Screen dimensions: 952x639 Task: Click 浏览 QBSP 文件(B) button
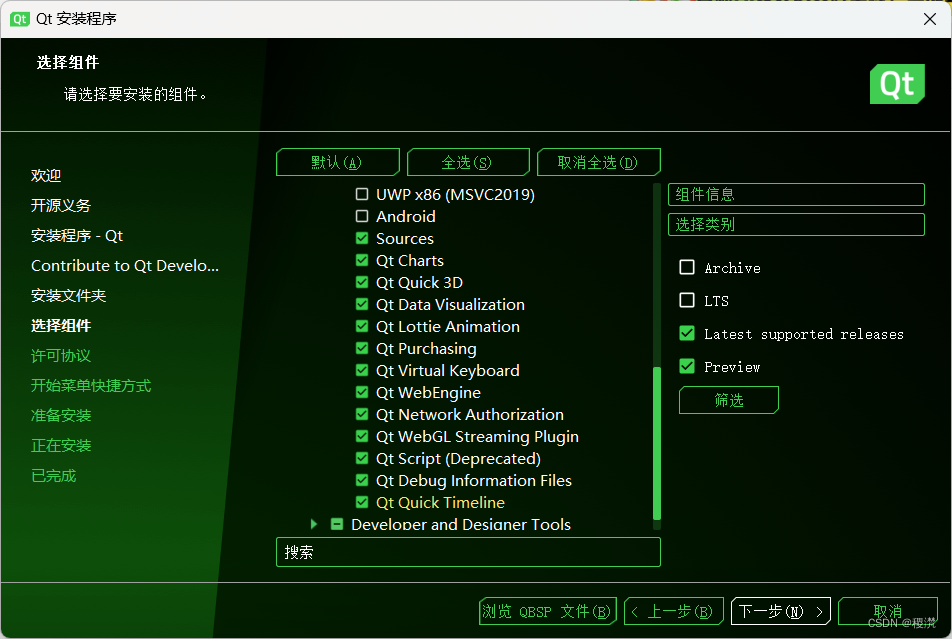[x=548, y=611]
